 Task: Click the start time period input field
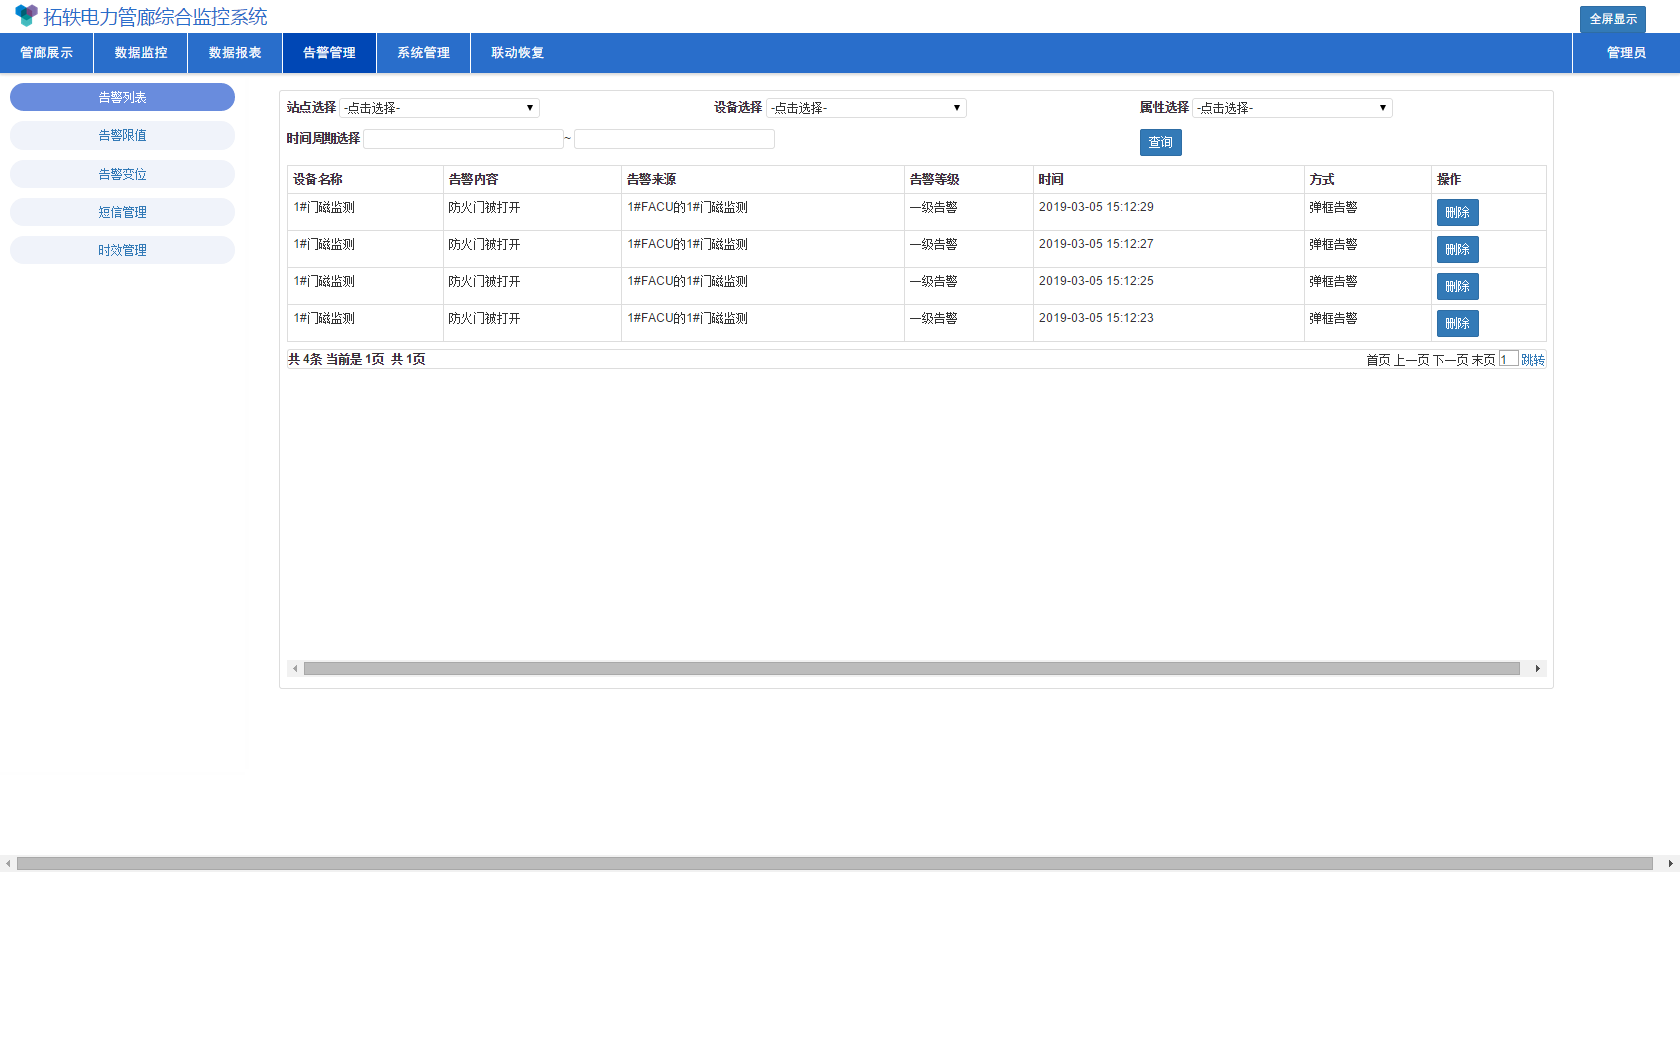coord(463,139)
